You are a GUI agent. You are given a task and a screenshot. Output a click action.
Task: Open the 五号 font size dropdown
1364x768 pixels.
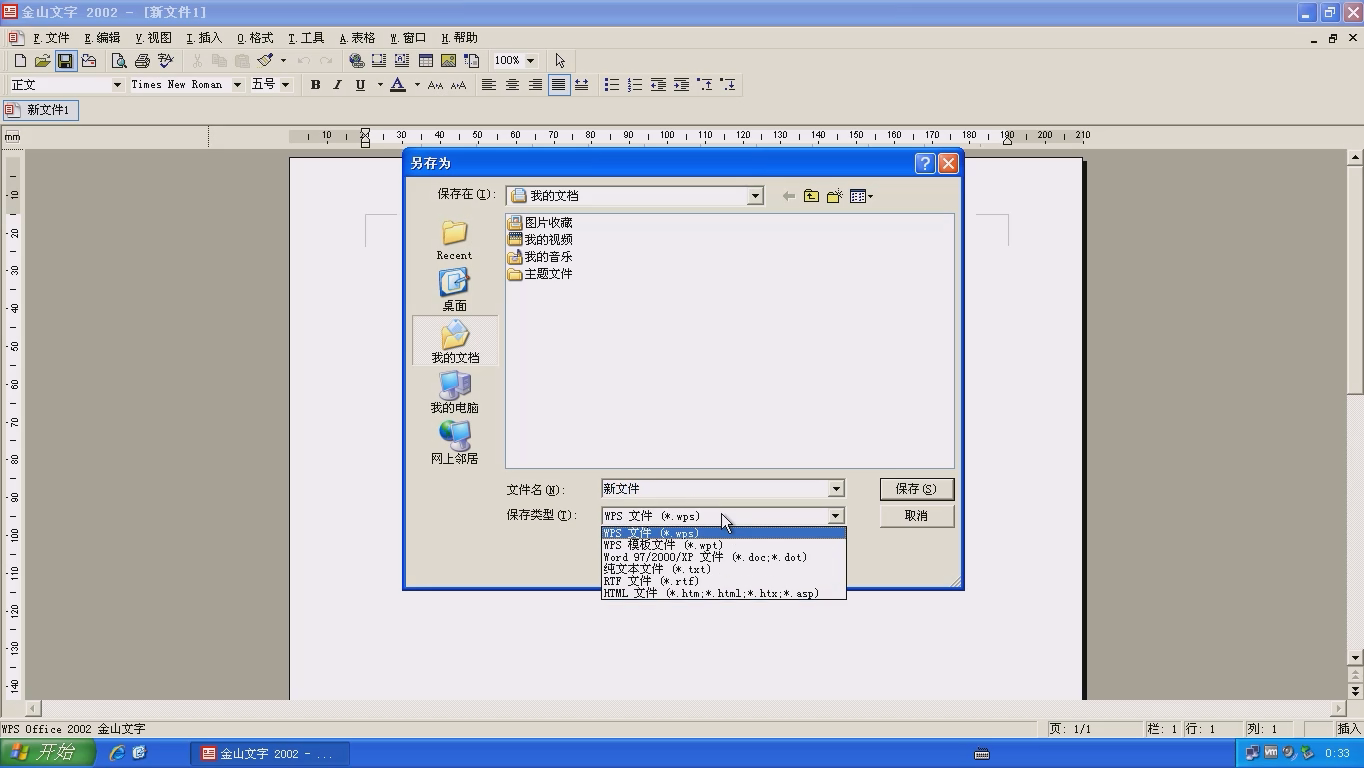(x=285, y=85)
